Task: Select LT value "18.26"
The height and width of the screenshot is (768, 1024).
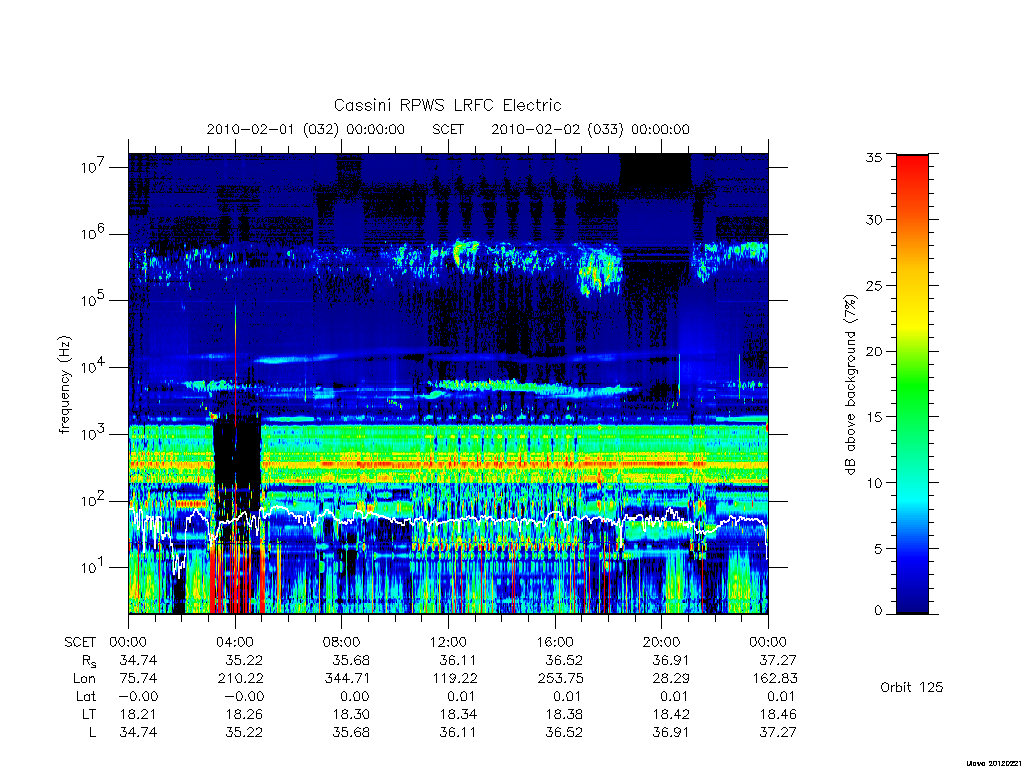Action: 244,714
